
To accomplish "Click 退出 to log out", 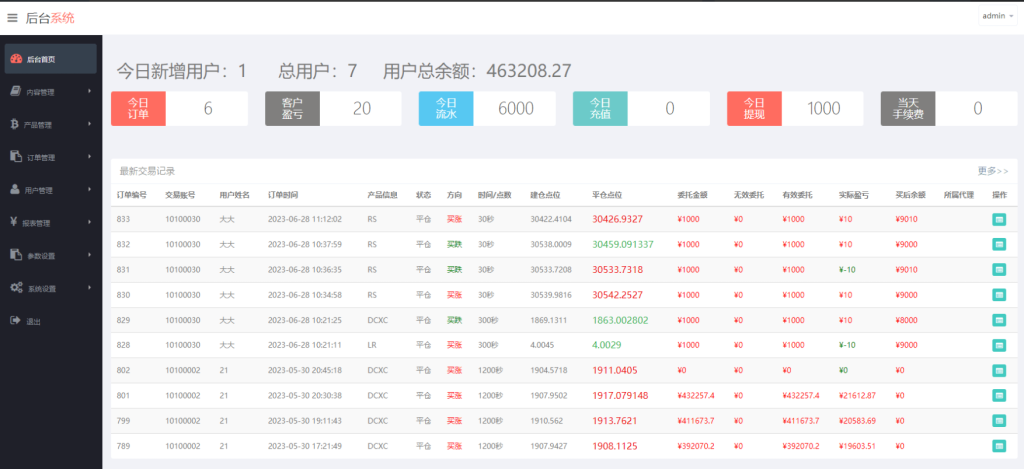I will coord(34,321).
